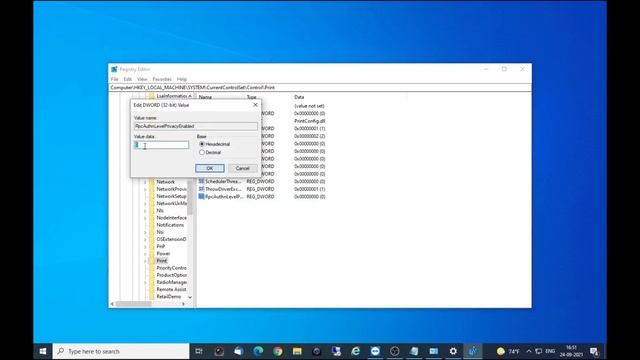
Task: Click the tree pane horizontal scrollbar thumb
Action: pyautogui.click(x=133, y=304)
